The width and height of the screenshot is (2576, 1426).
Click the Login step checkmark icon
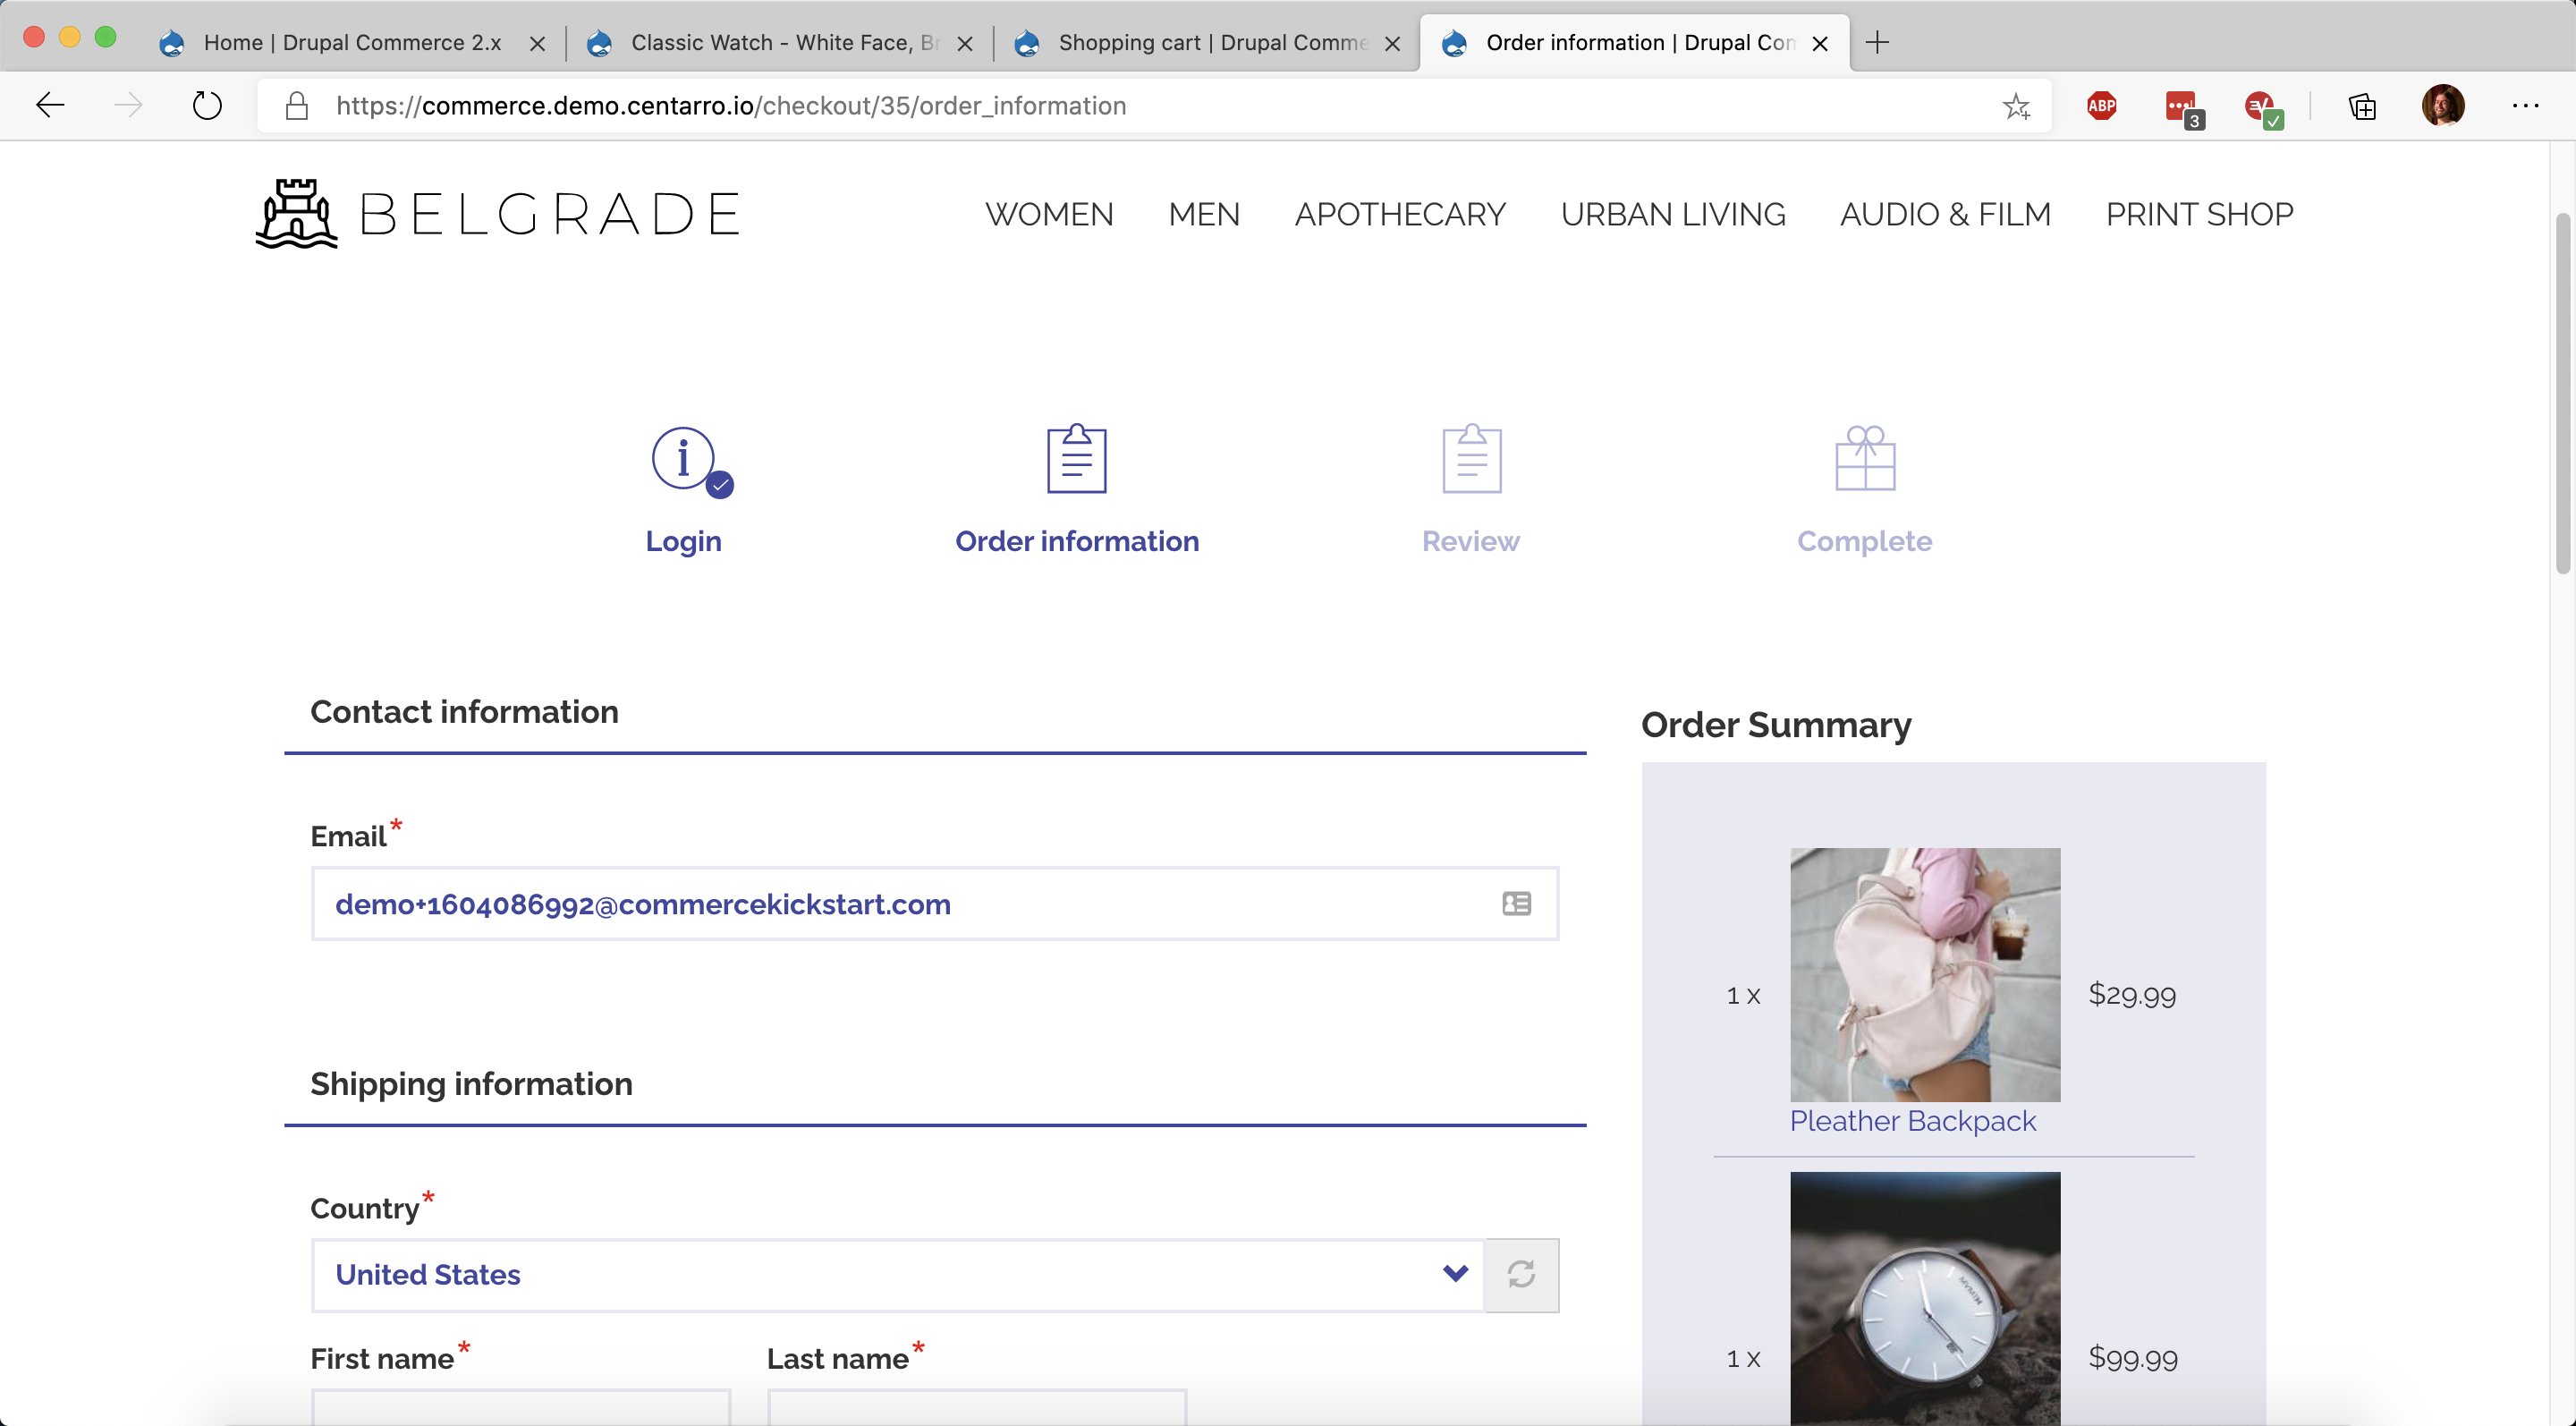point(719,484)
